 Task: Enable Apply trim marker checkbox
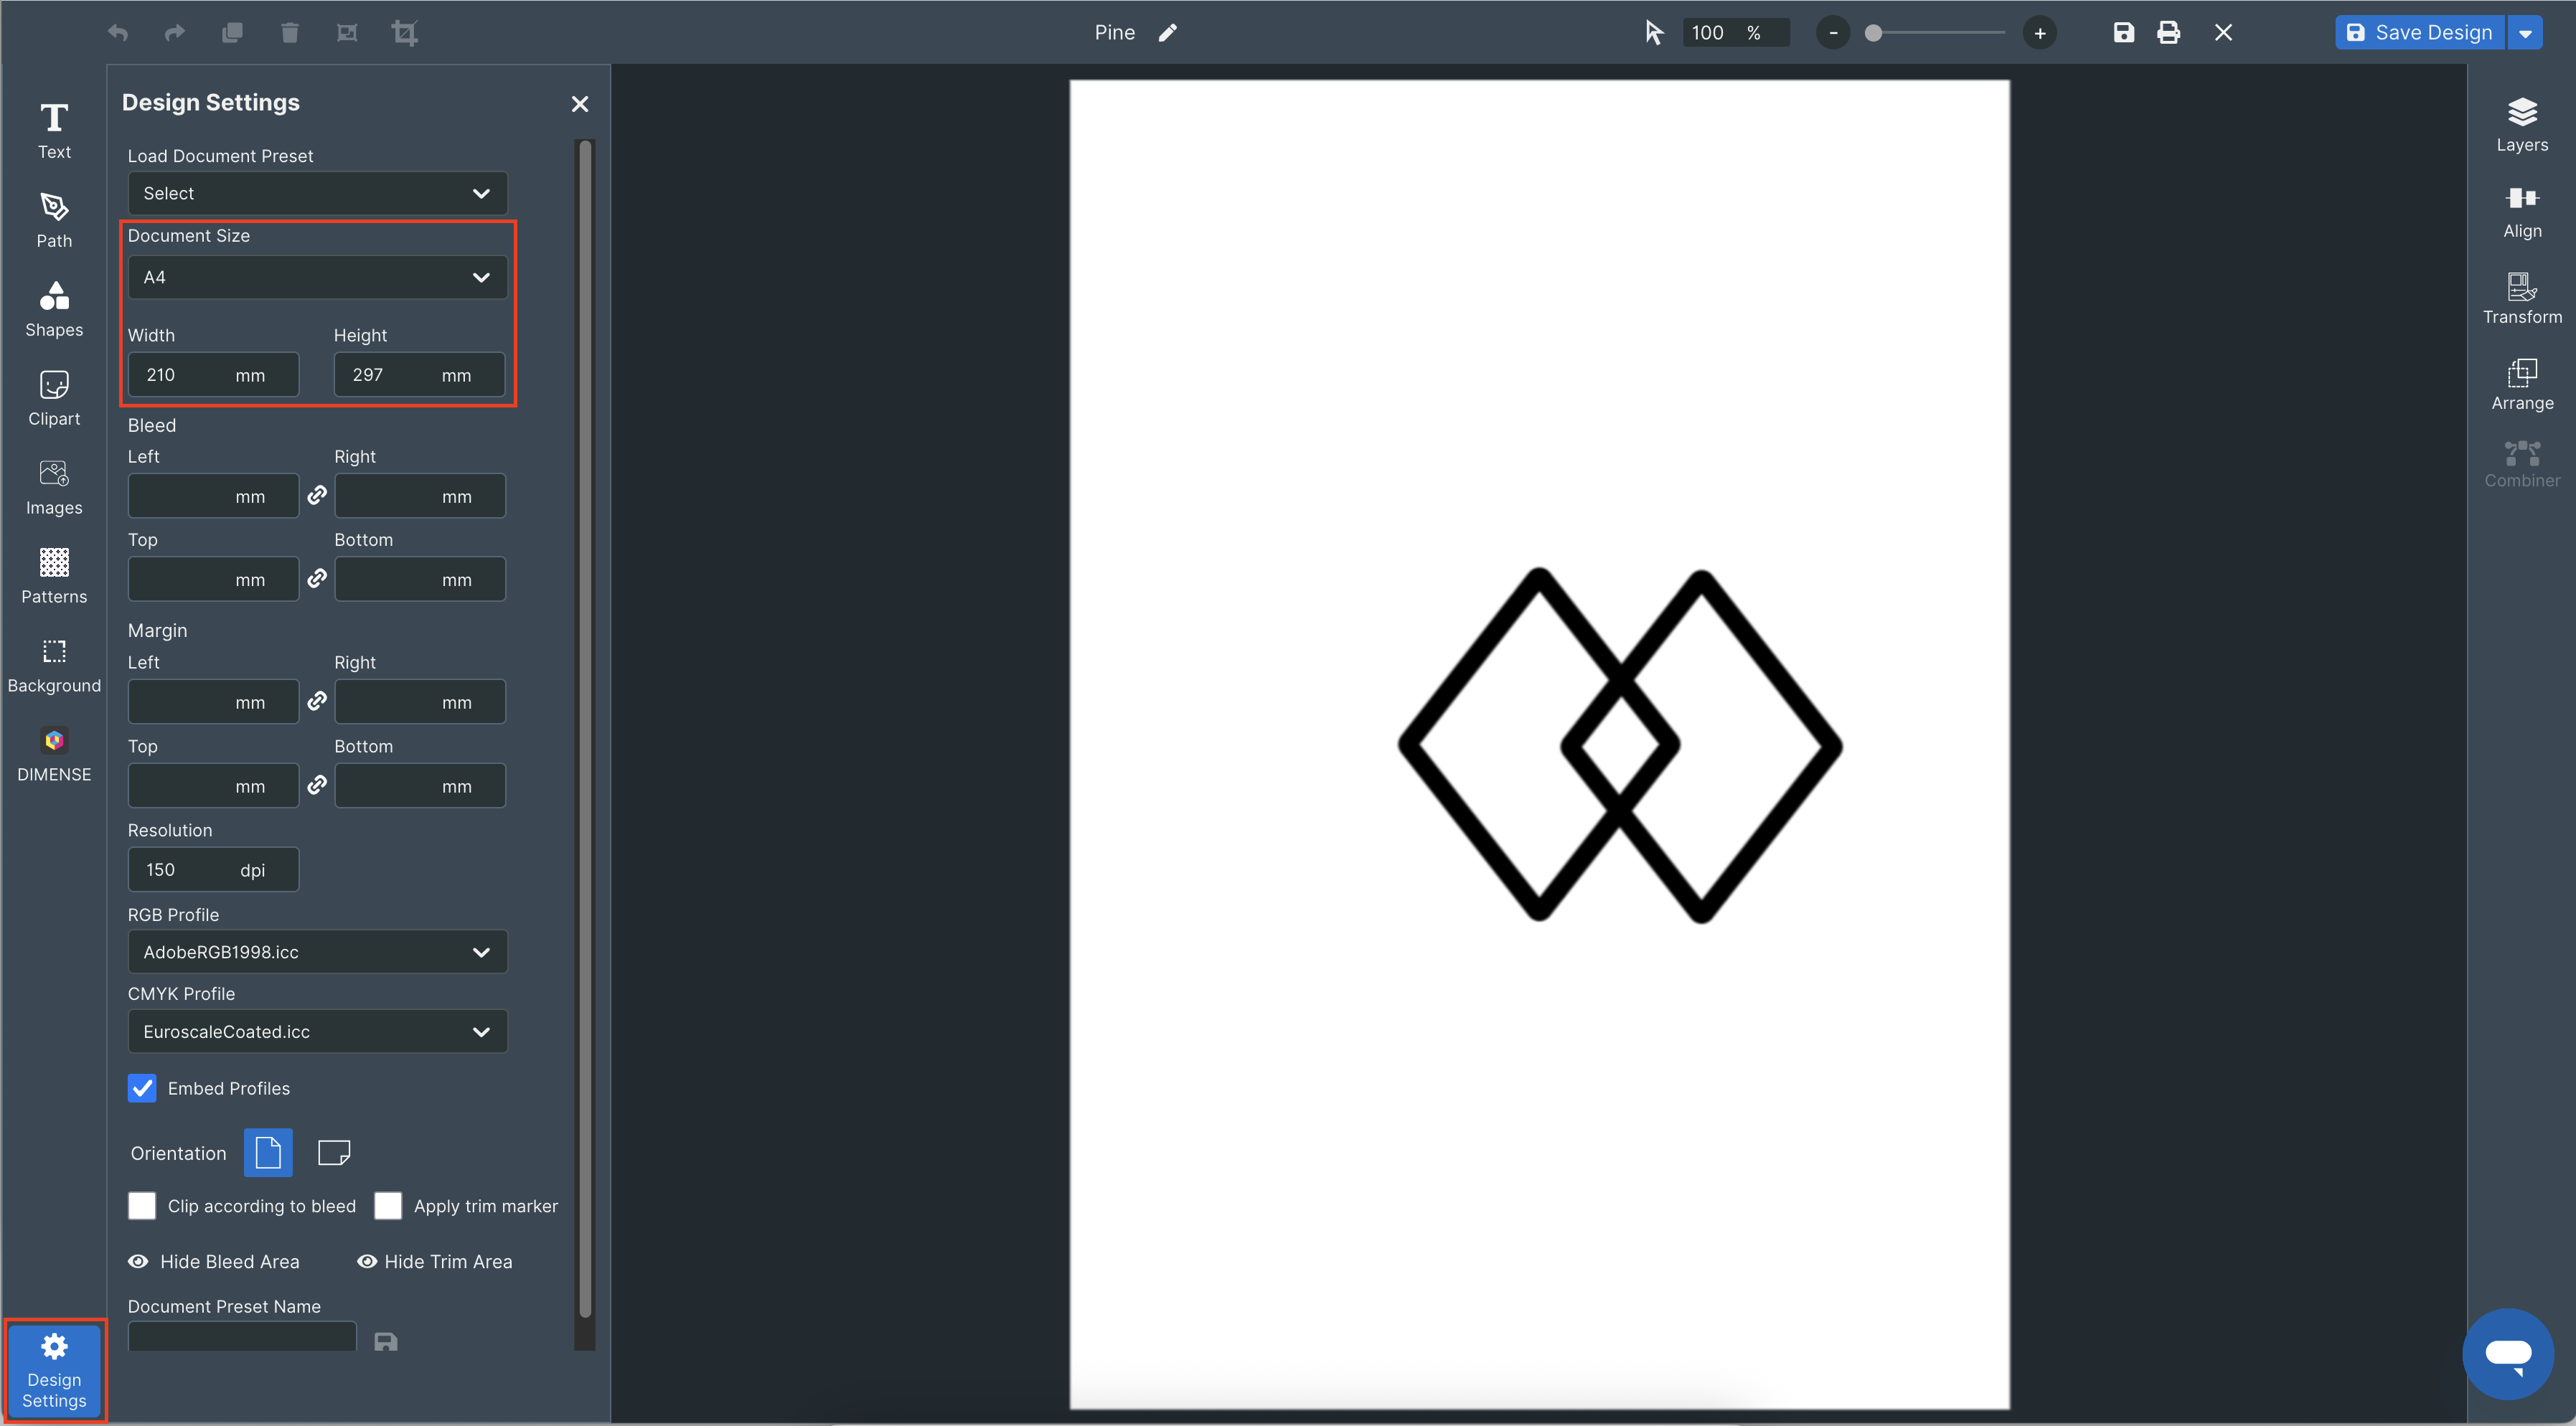point(388,1206)
